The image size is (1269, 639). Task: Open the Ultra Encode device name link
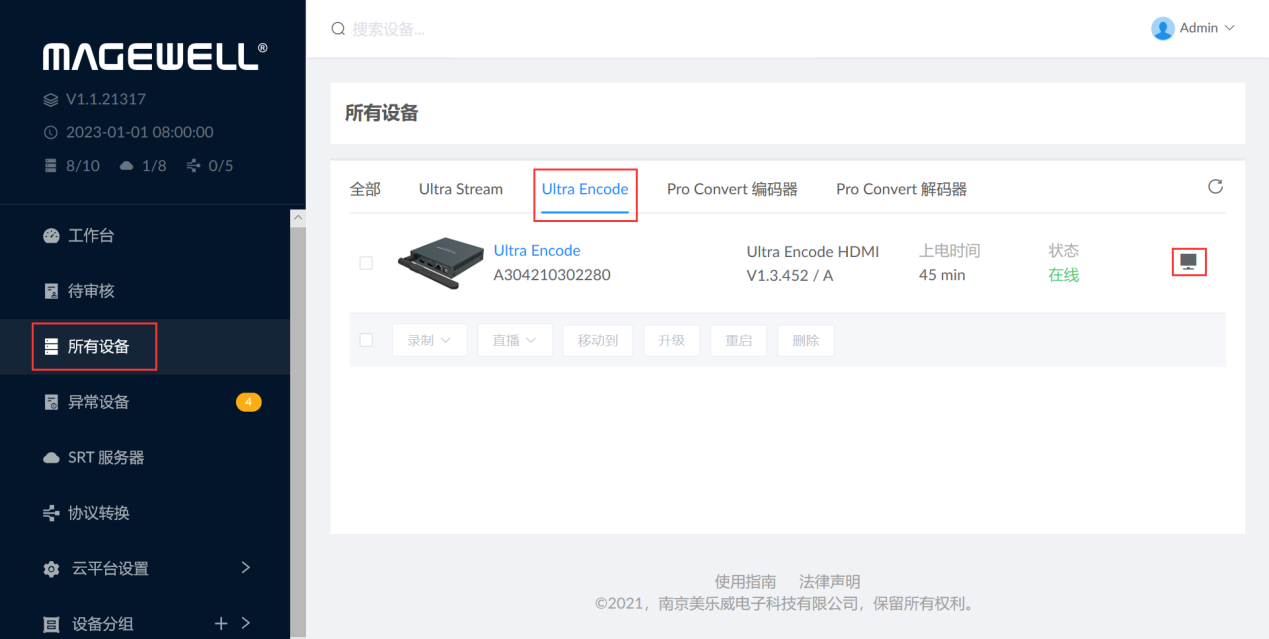(537, 251)
